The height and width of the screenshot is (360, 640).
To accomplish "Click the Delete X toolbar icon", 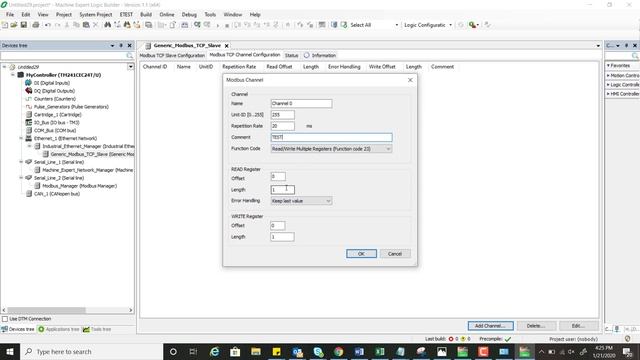I will [x=96, y=25].
